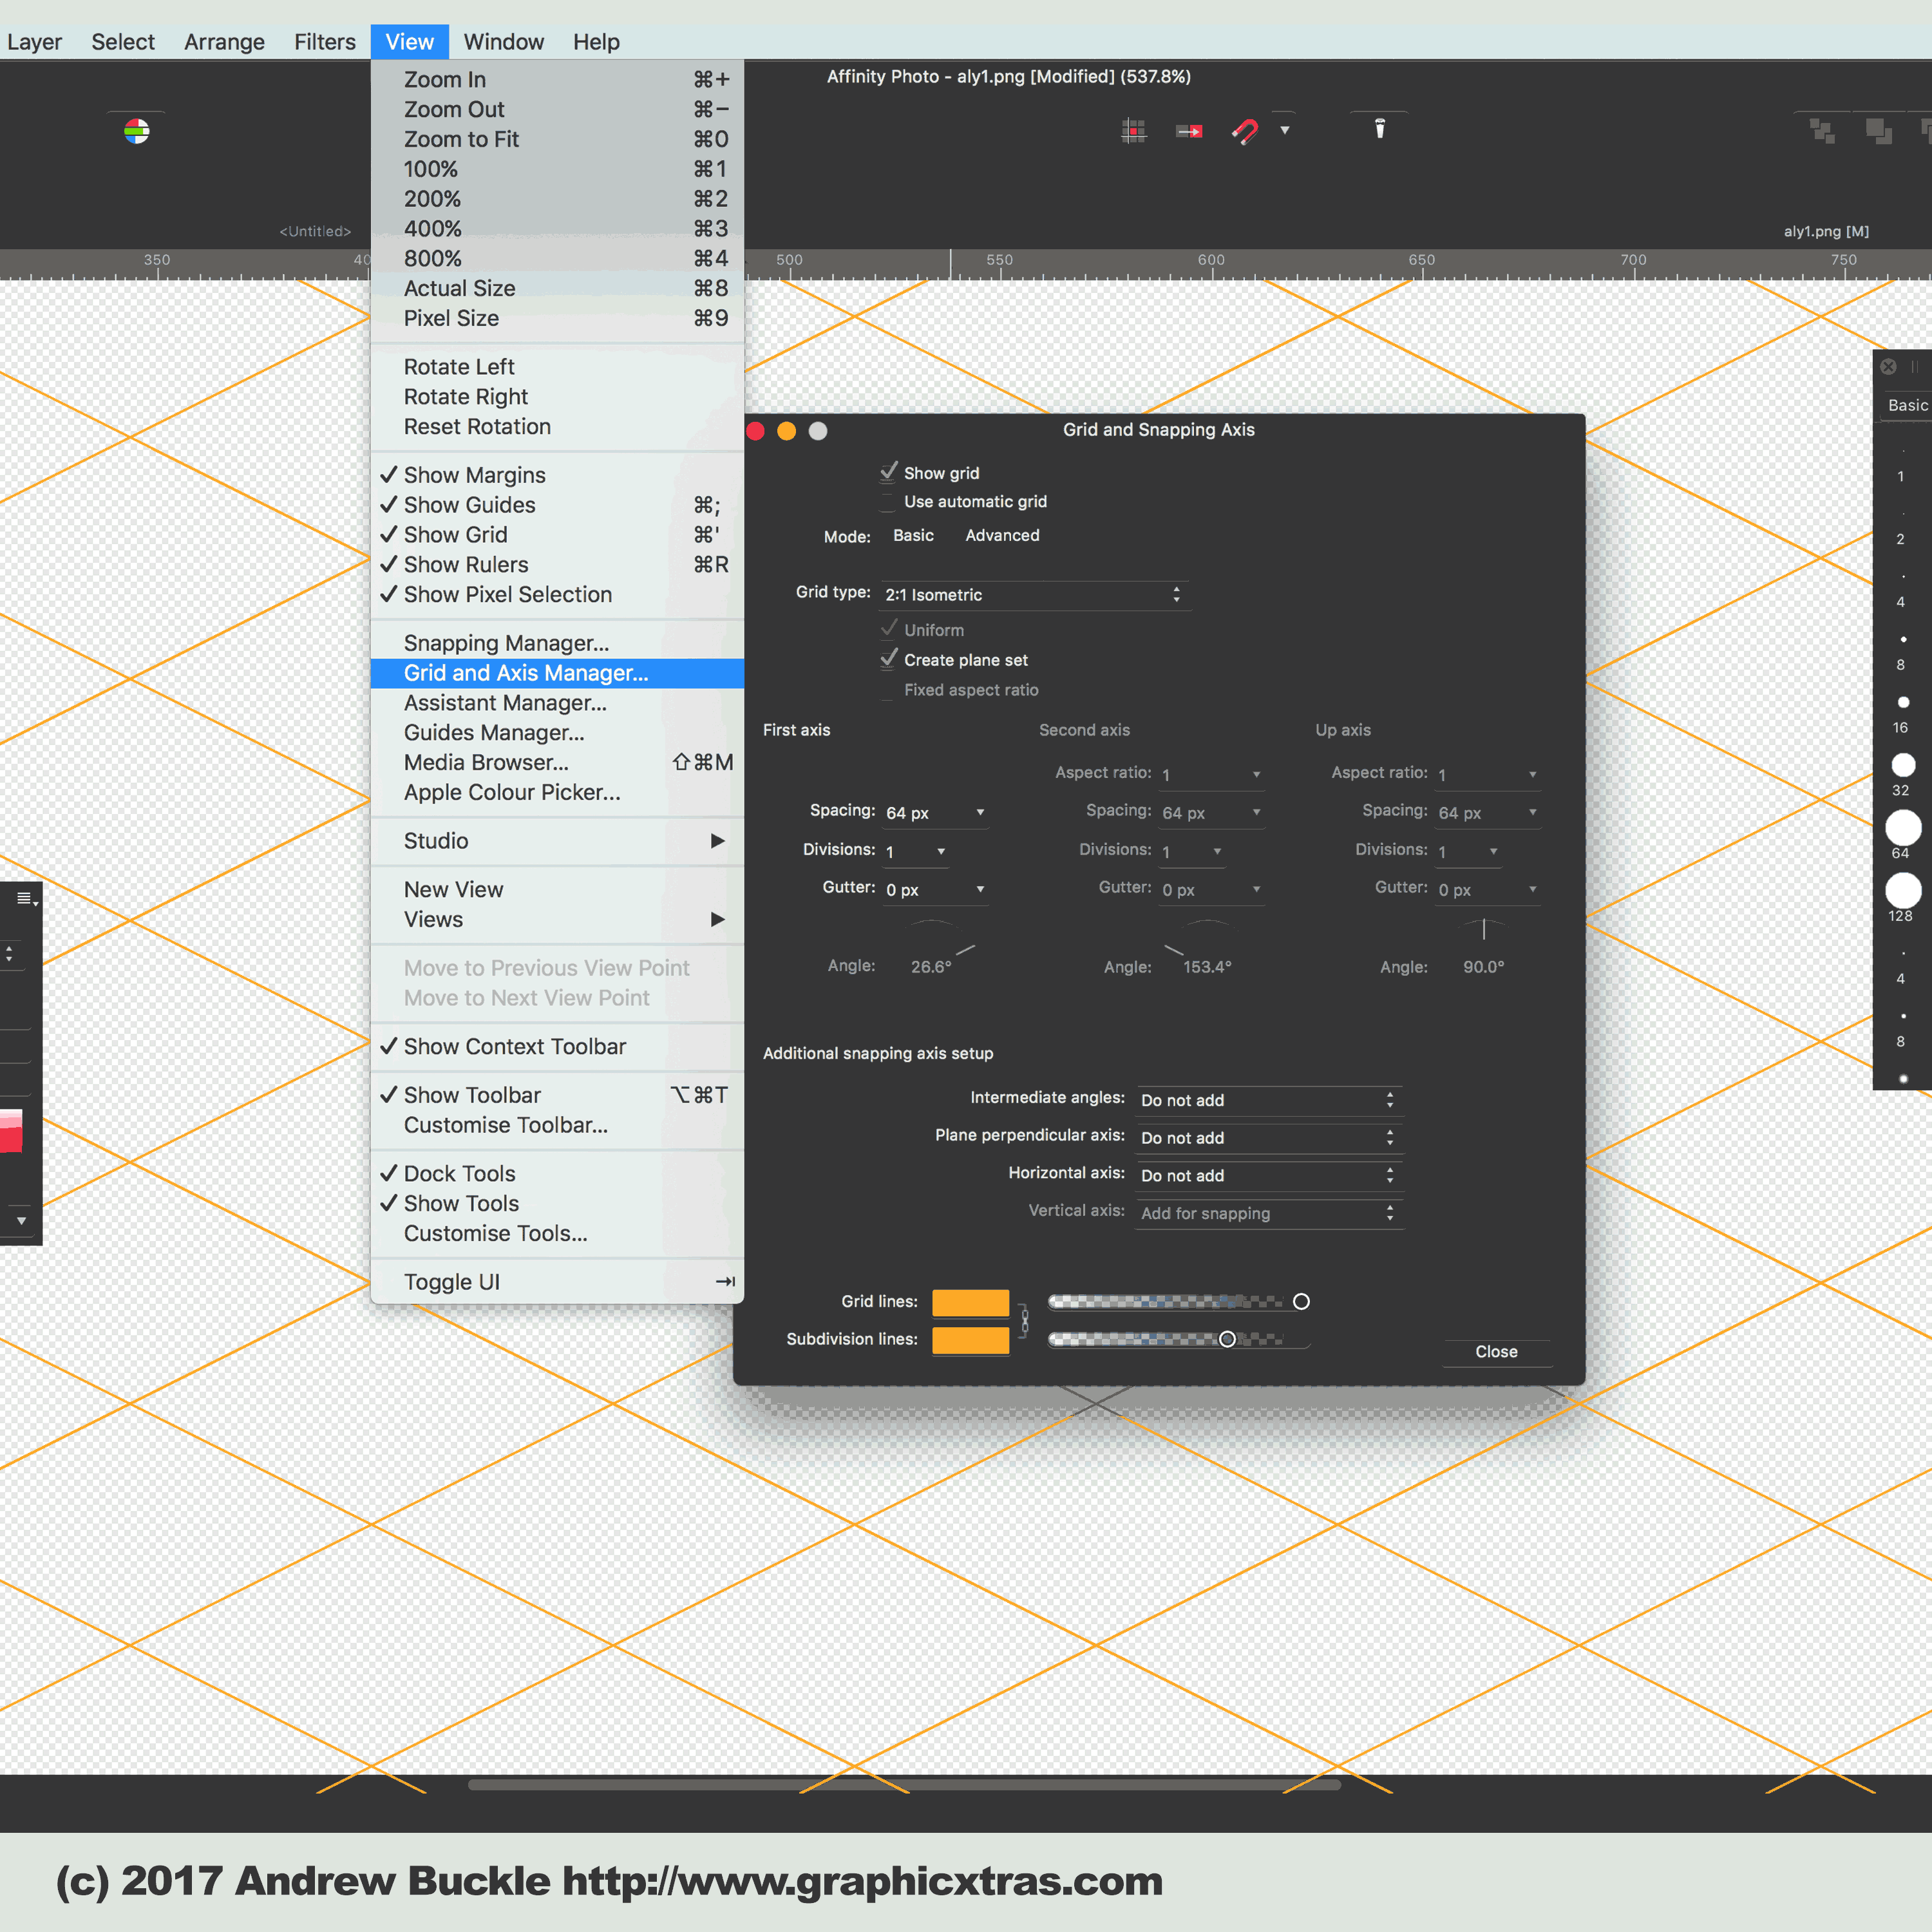Choose Zoom to Fit from the View menu
The image size is (1932, 1932).
(557, 140)
